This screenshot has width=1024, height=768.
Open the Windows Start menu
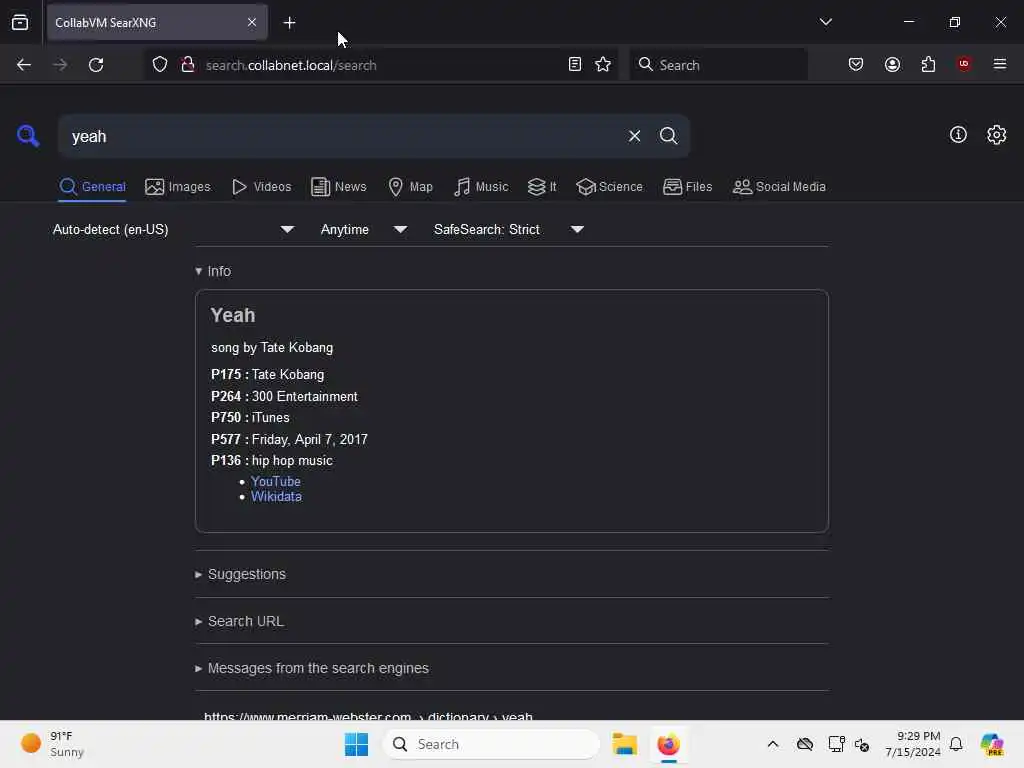(x=356, y=744)
